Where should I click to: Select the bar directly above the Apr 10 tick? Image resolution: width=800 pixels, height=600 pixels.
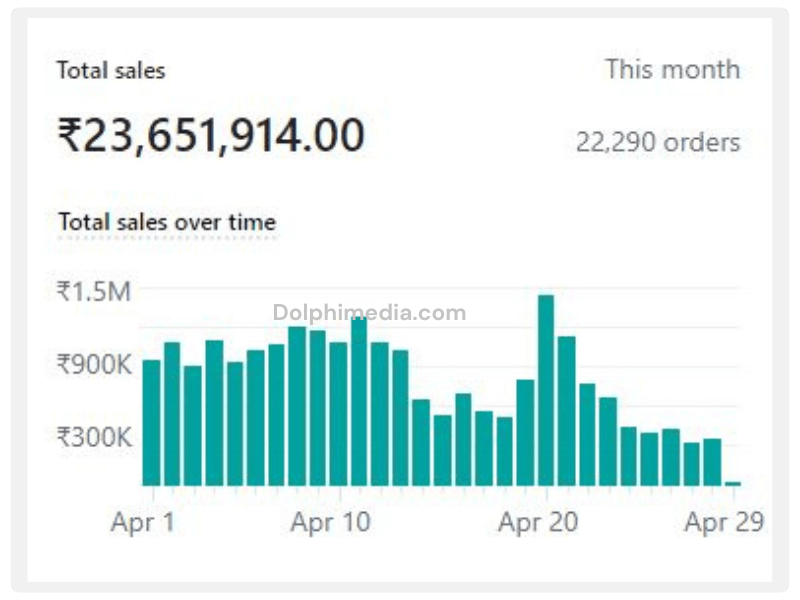(338, 414)
